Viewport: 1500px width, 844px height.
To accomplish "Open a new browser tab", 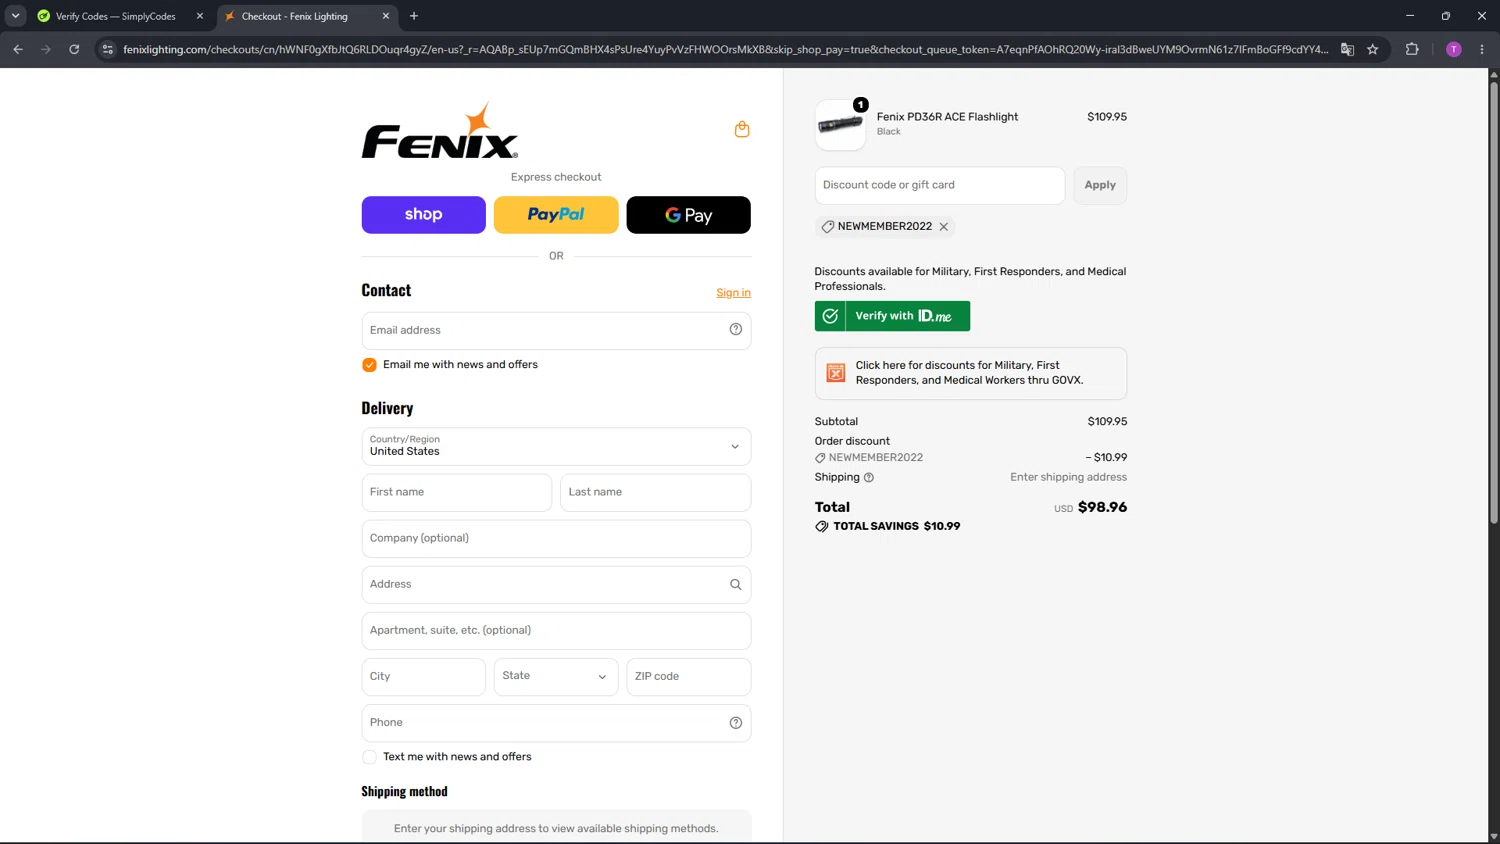I will [414, 16].
